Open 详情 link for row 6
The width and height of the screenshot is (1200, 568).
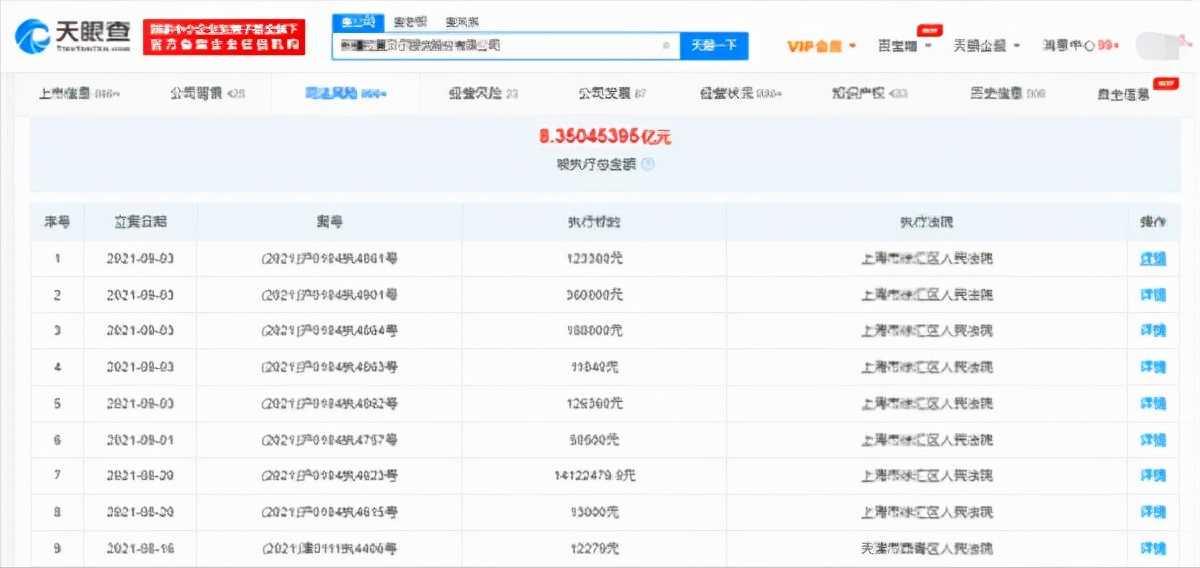tap(1153, 440)
